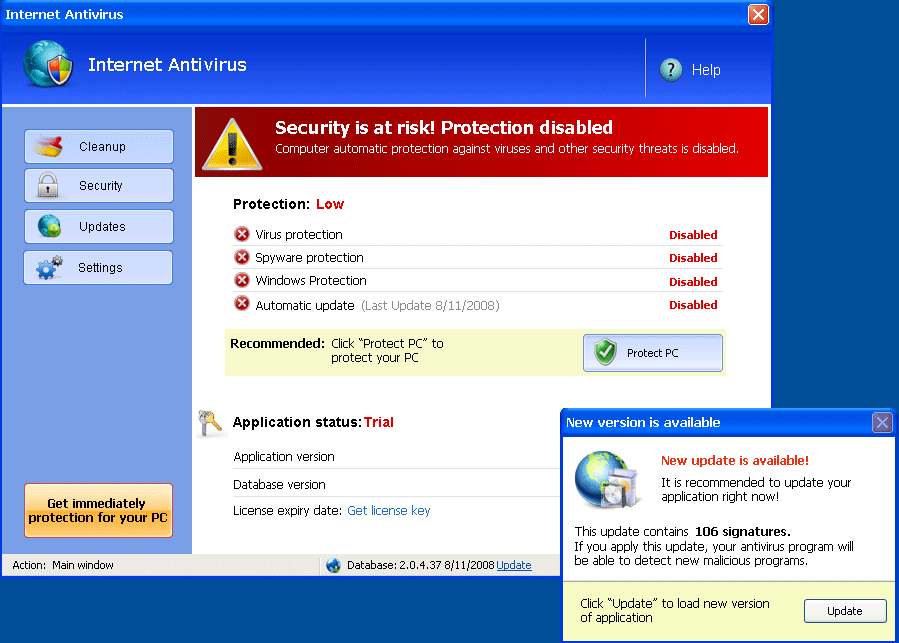Click the globe shield logo in header

point(48,66)
